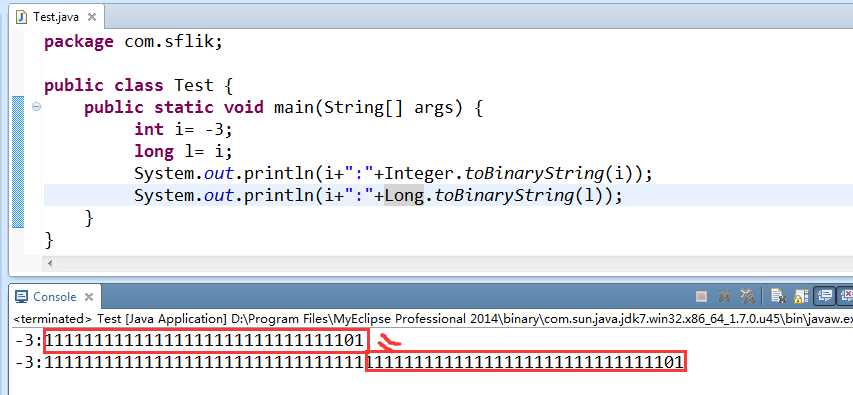Click the Console monitor icon on tab

(21, 297)
